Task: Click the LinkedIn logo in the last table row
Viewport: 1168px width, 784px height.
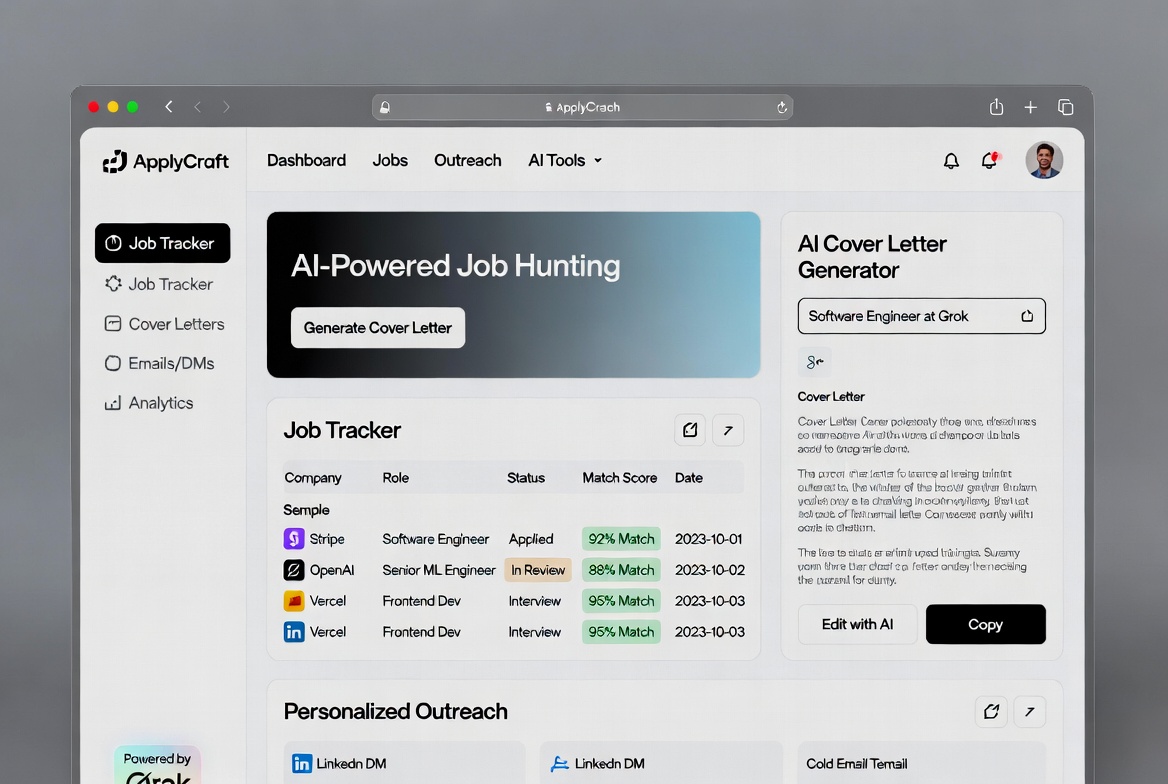Action: [x=294, y=632]
